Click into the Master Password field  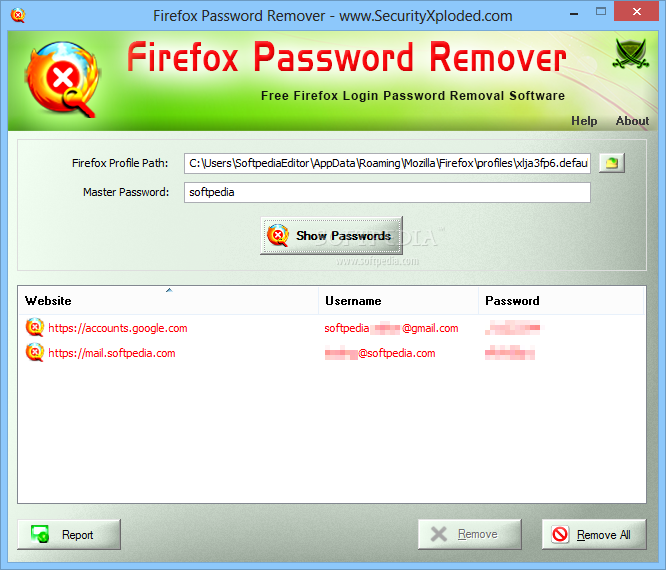[x=387, y=192]
